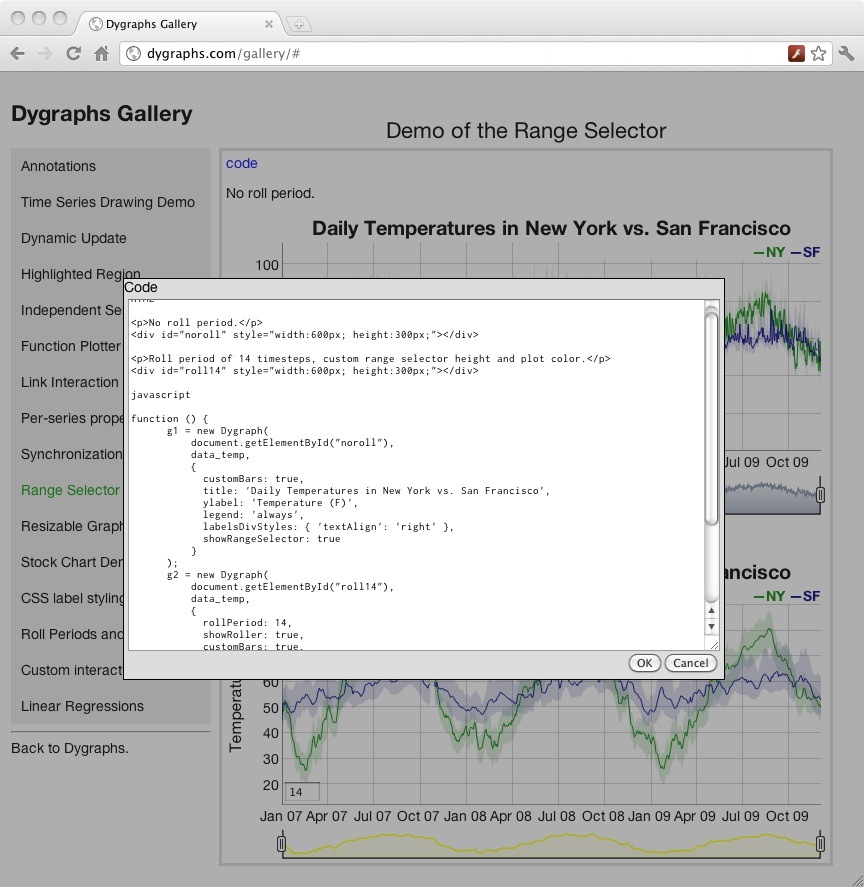The image size is (864, 887).
Task: Open the Stock Chart Demo page
Action: (x=71, y=562)
